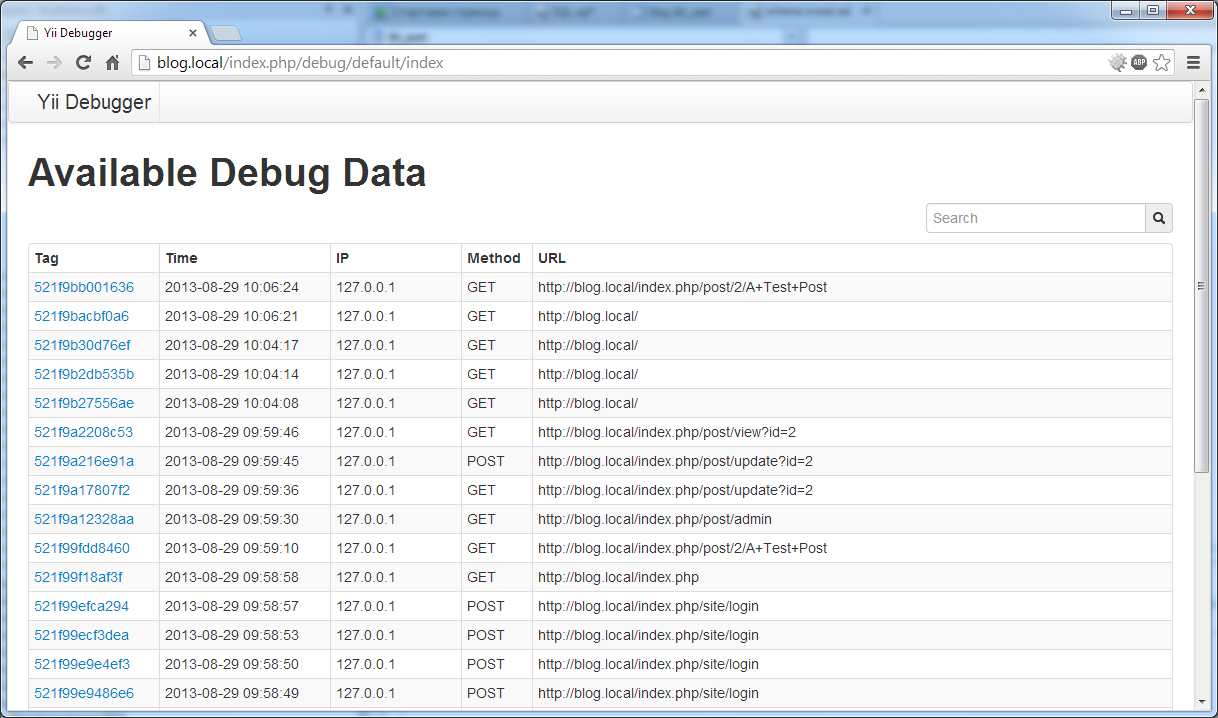This screenshot has height=718, width=1218.
Task: Reload the page with the refresh icon
Action: click(x=84, y=62)
